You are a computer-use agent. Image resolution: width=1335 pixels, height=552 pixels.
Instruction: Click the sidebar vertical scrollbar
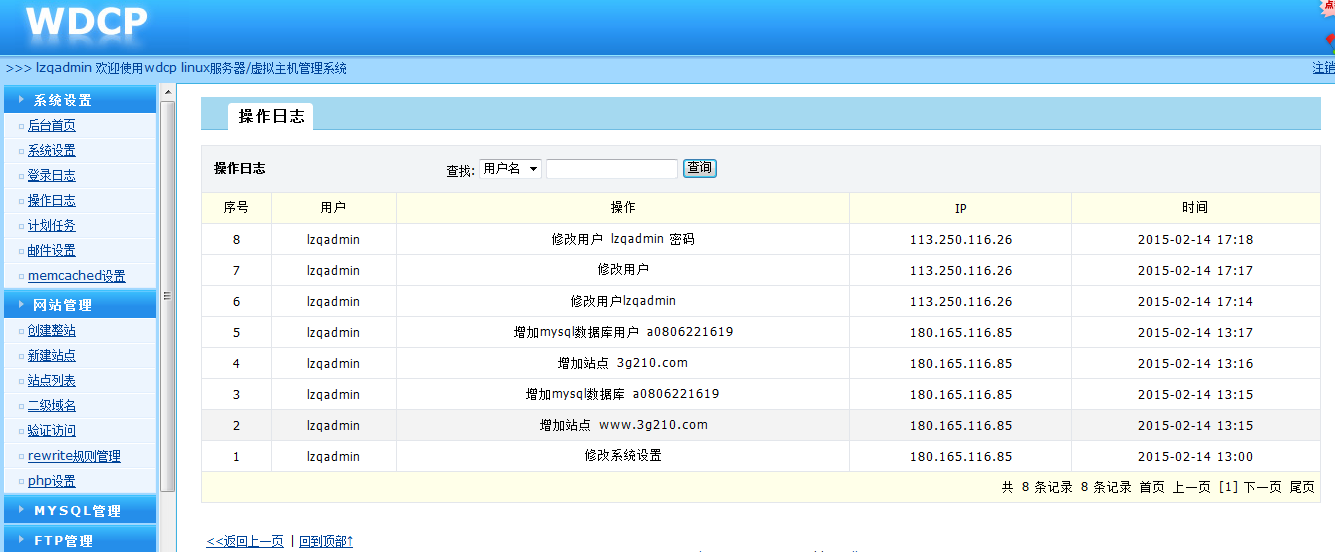[168, 296]
